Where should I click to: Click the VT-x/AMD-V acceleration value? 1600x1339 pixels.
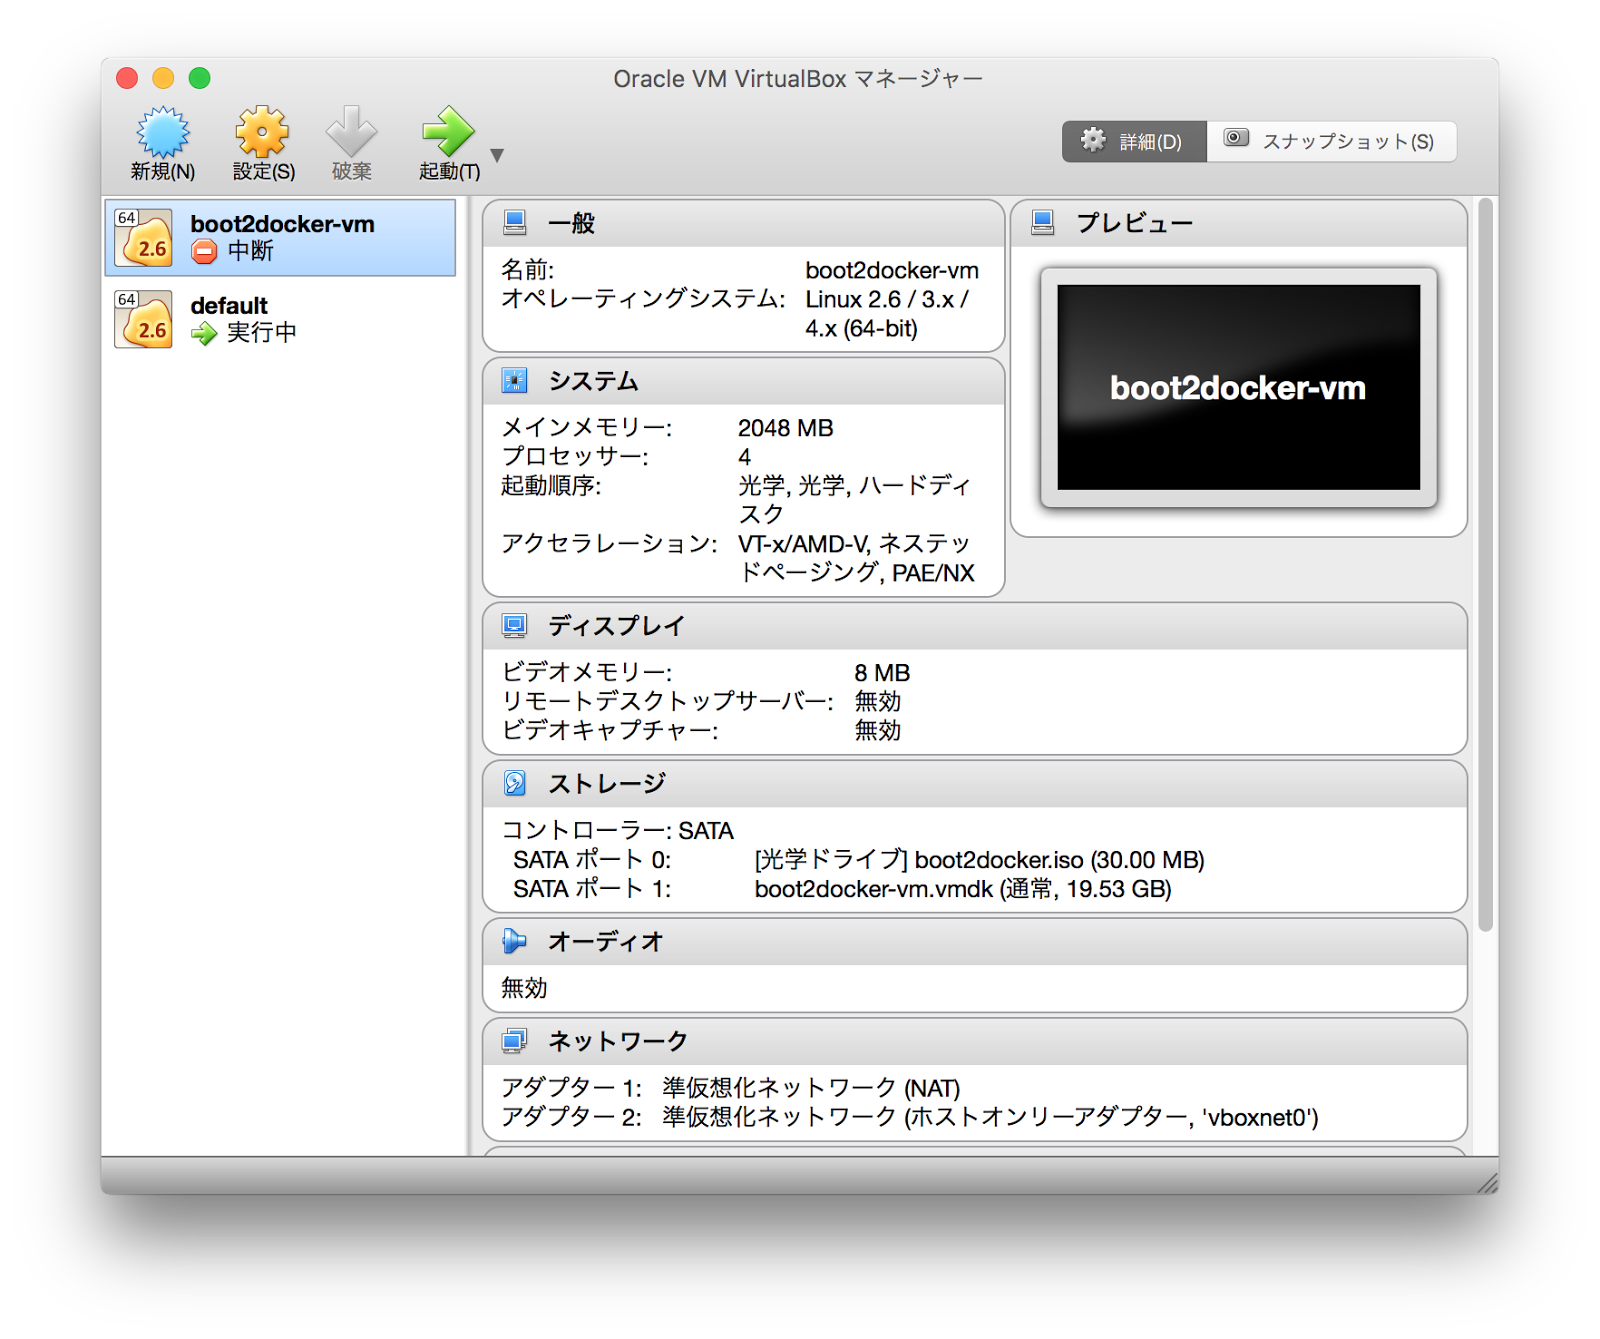point(856,558)
